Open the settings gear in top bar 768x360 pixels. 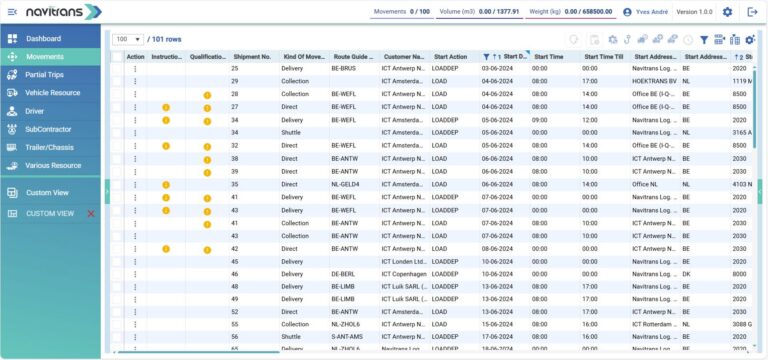point(727,12)
